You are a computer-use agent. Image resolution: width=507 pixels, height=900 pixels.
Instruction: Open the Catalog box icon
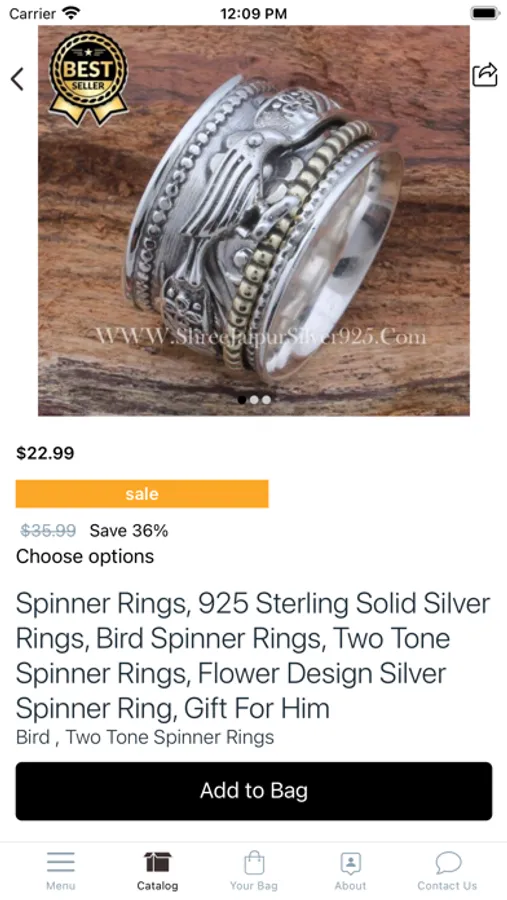[157, 862]
